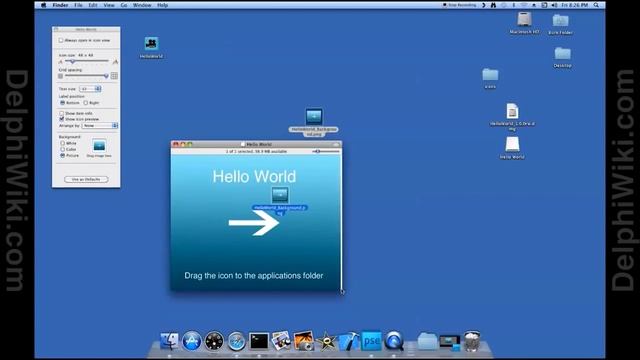
Task: Select the background image icon inside Hello World window
Action: coord(280,195)
